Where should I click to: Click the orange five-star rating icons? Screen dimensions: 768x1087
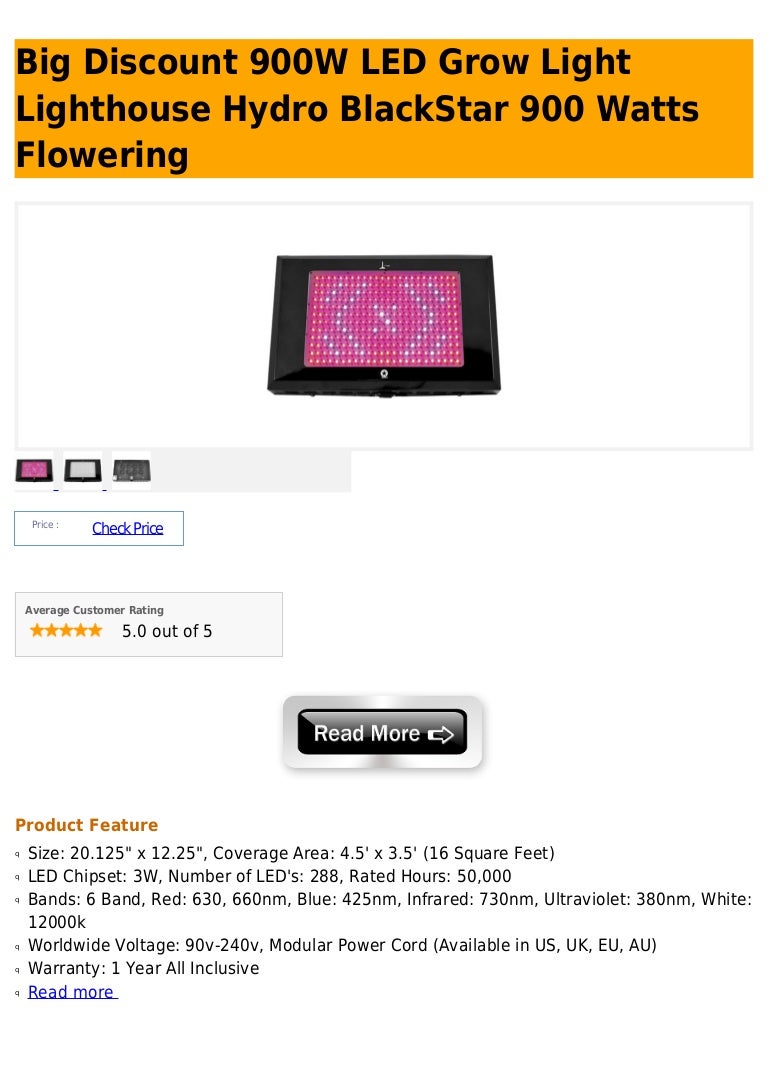[66, 630]
